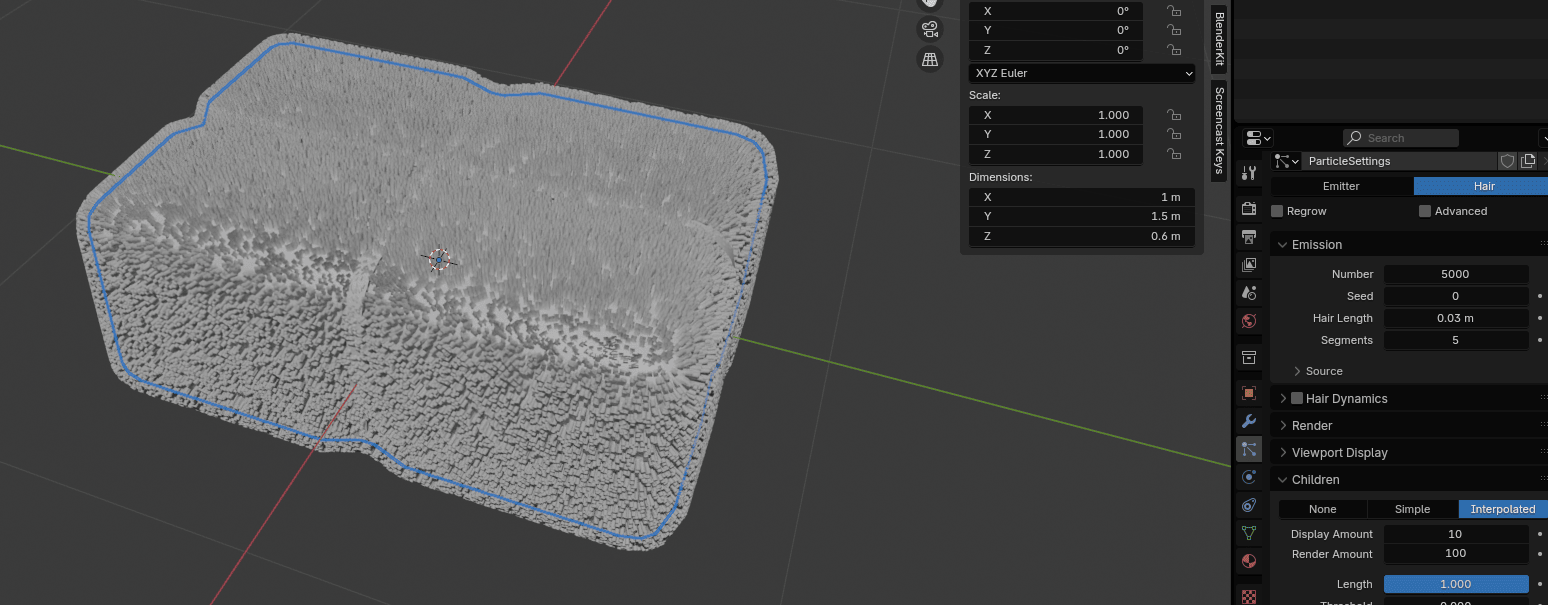Viewport: 1548px width, 605px height.
Task: Enable the Advanced checkbox
Action: (x=1425, y=211)
